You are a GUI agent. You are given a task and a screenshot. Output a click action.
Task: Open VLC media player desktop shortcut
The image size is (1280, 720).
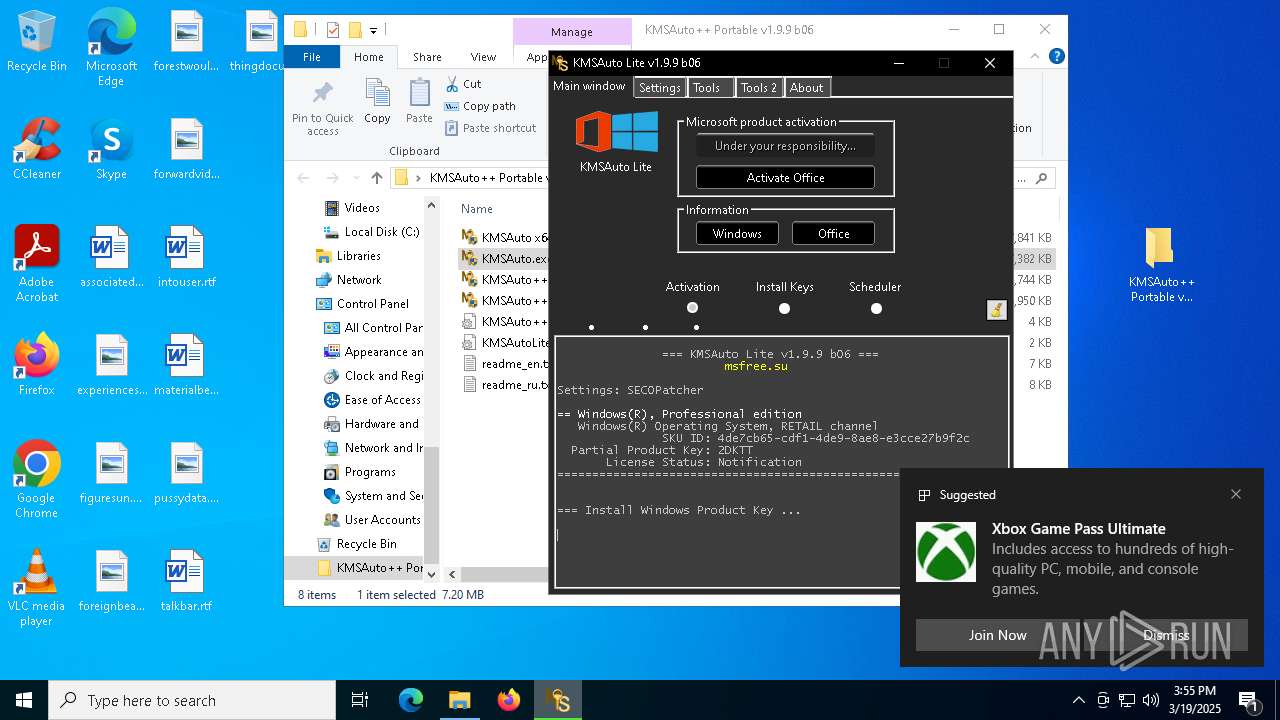(36, 588)
